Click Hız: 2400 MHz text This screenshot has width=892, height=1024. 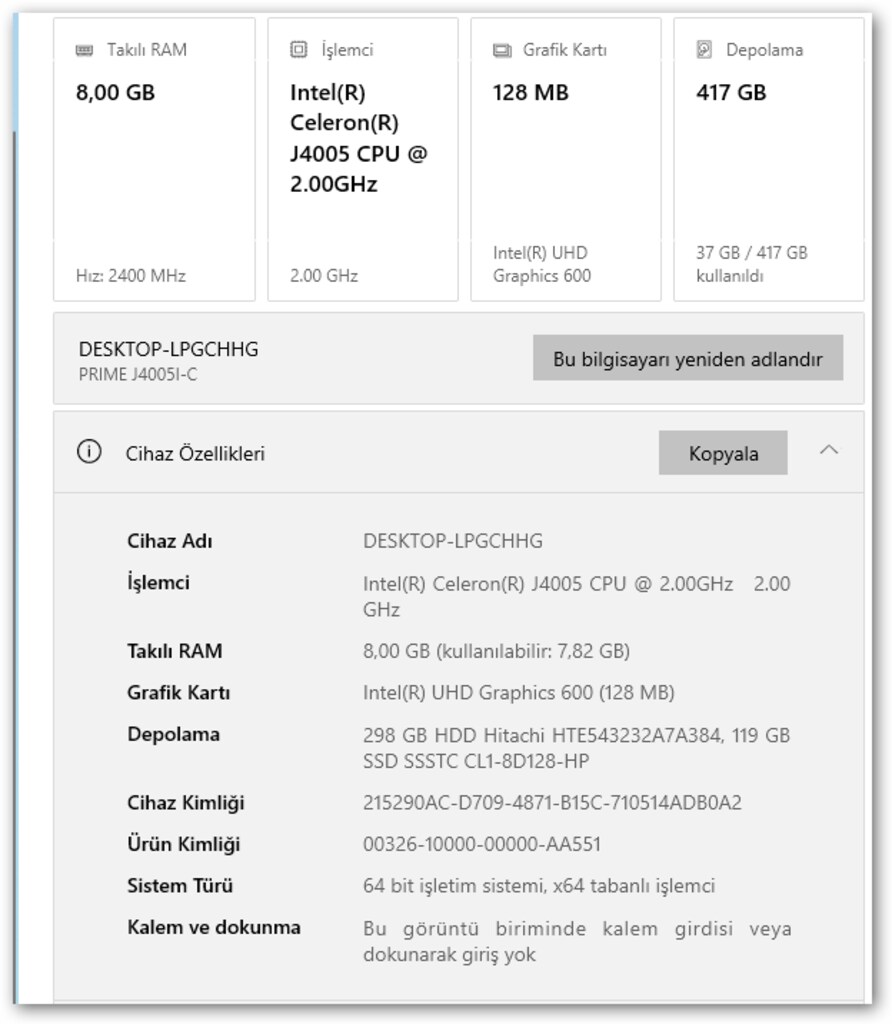(131, 276)
